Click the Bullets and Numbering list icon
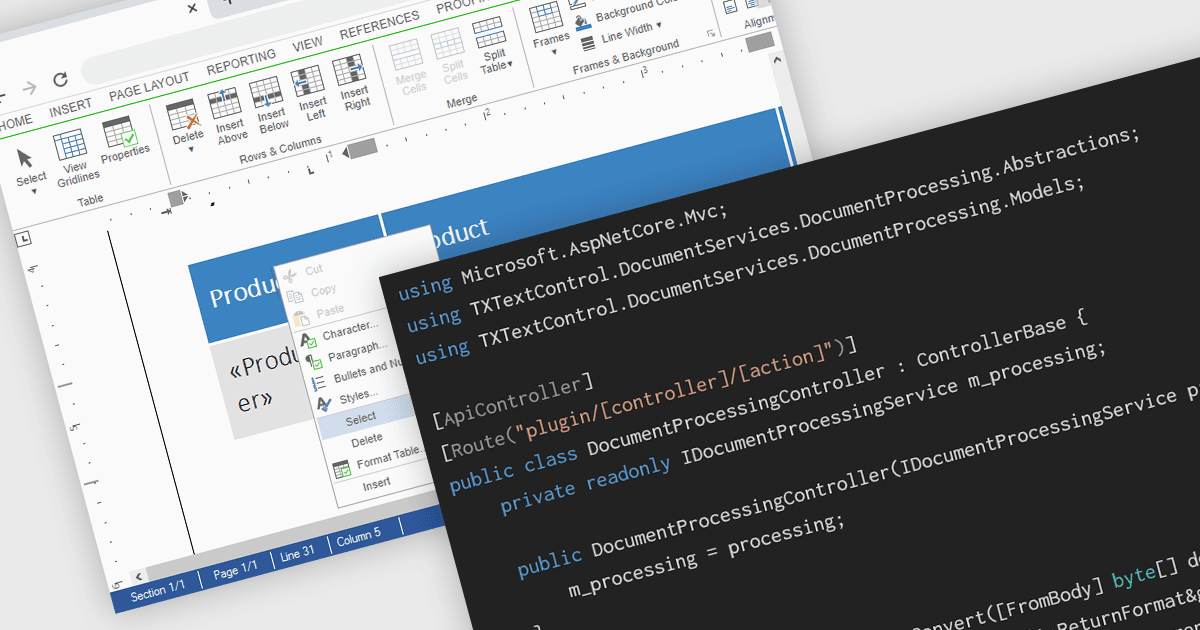1200x630 pixels. click(x=319, y=383)
